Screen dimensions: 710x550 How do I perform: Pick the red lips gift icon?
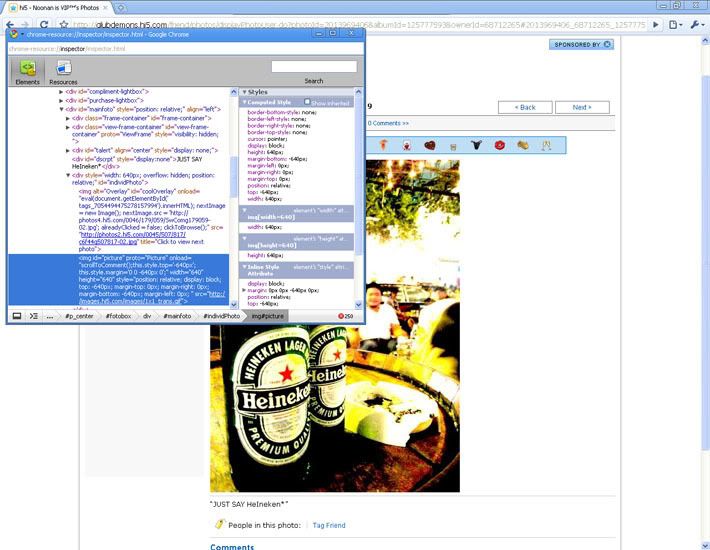click(499, 145)
